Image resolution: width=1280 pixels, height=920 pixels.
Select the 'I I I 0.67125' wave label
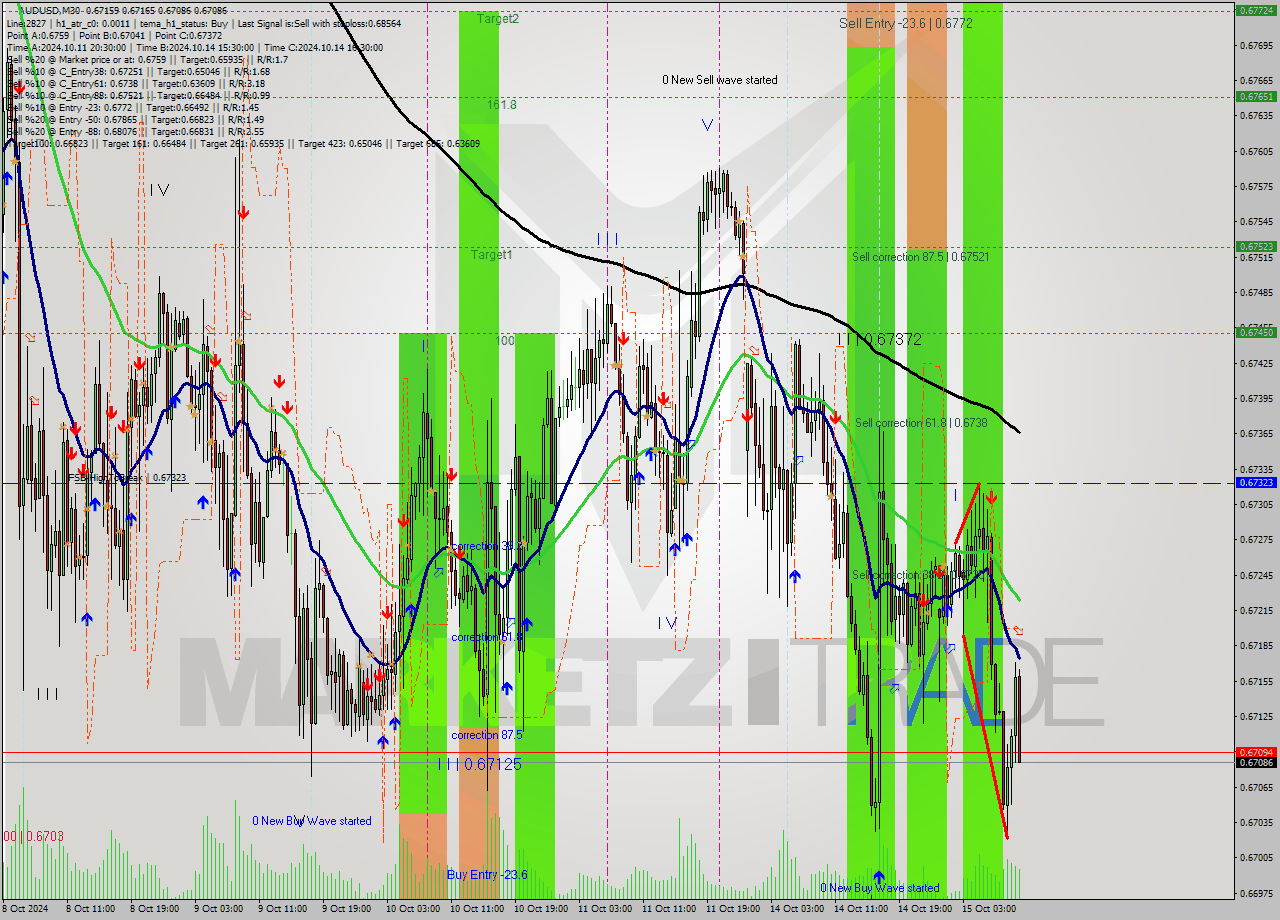coord(479,764)
